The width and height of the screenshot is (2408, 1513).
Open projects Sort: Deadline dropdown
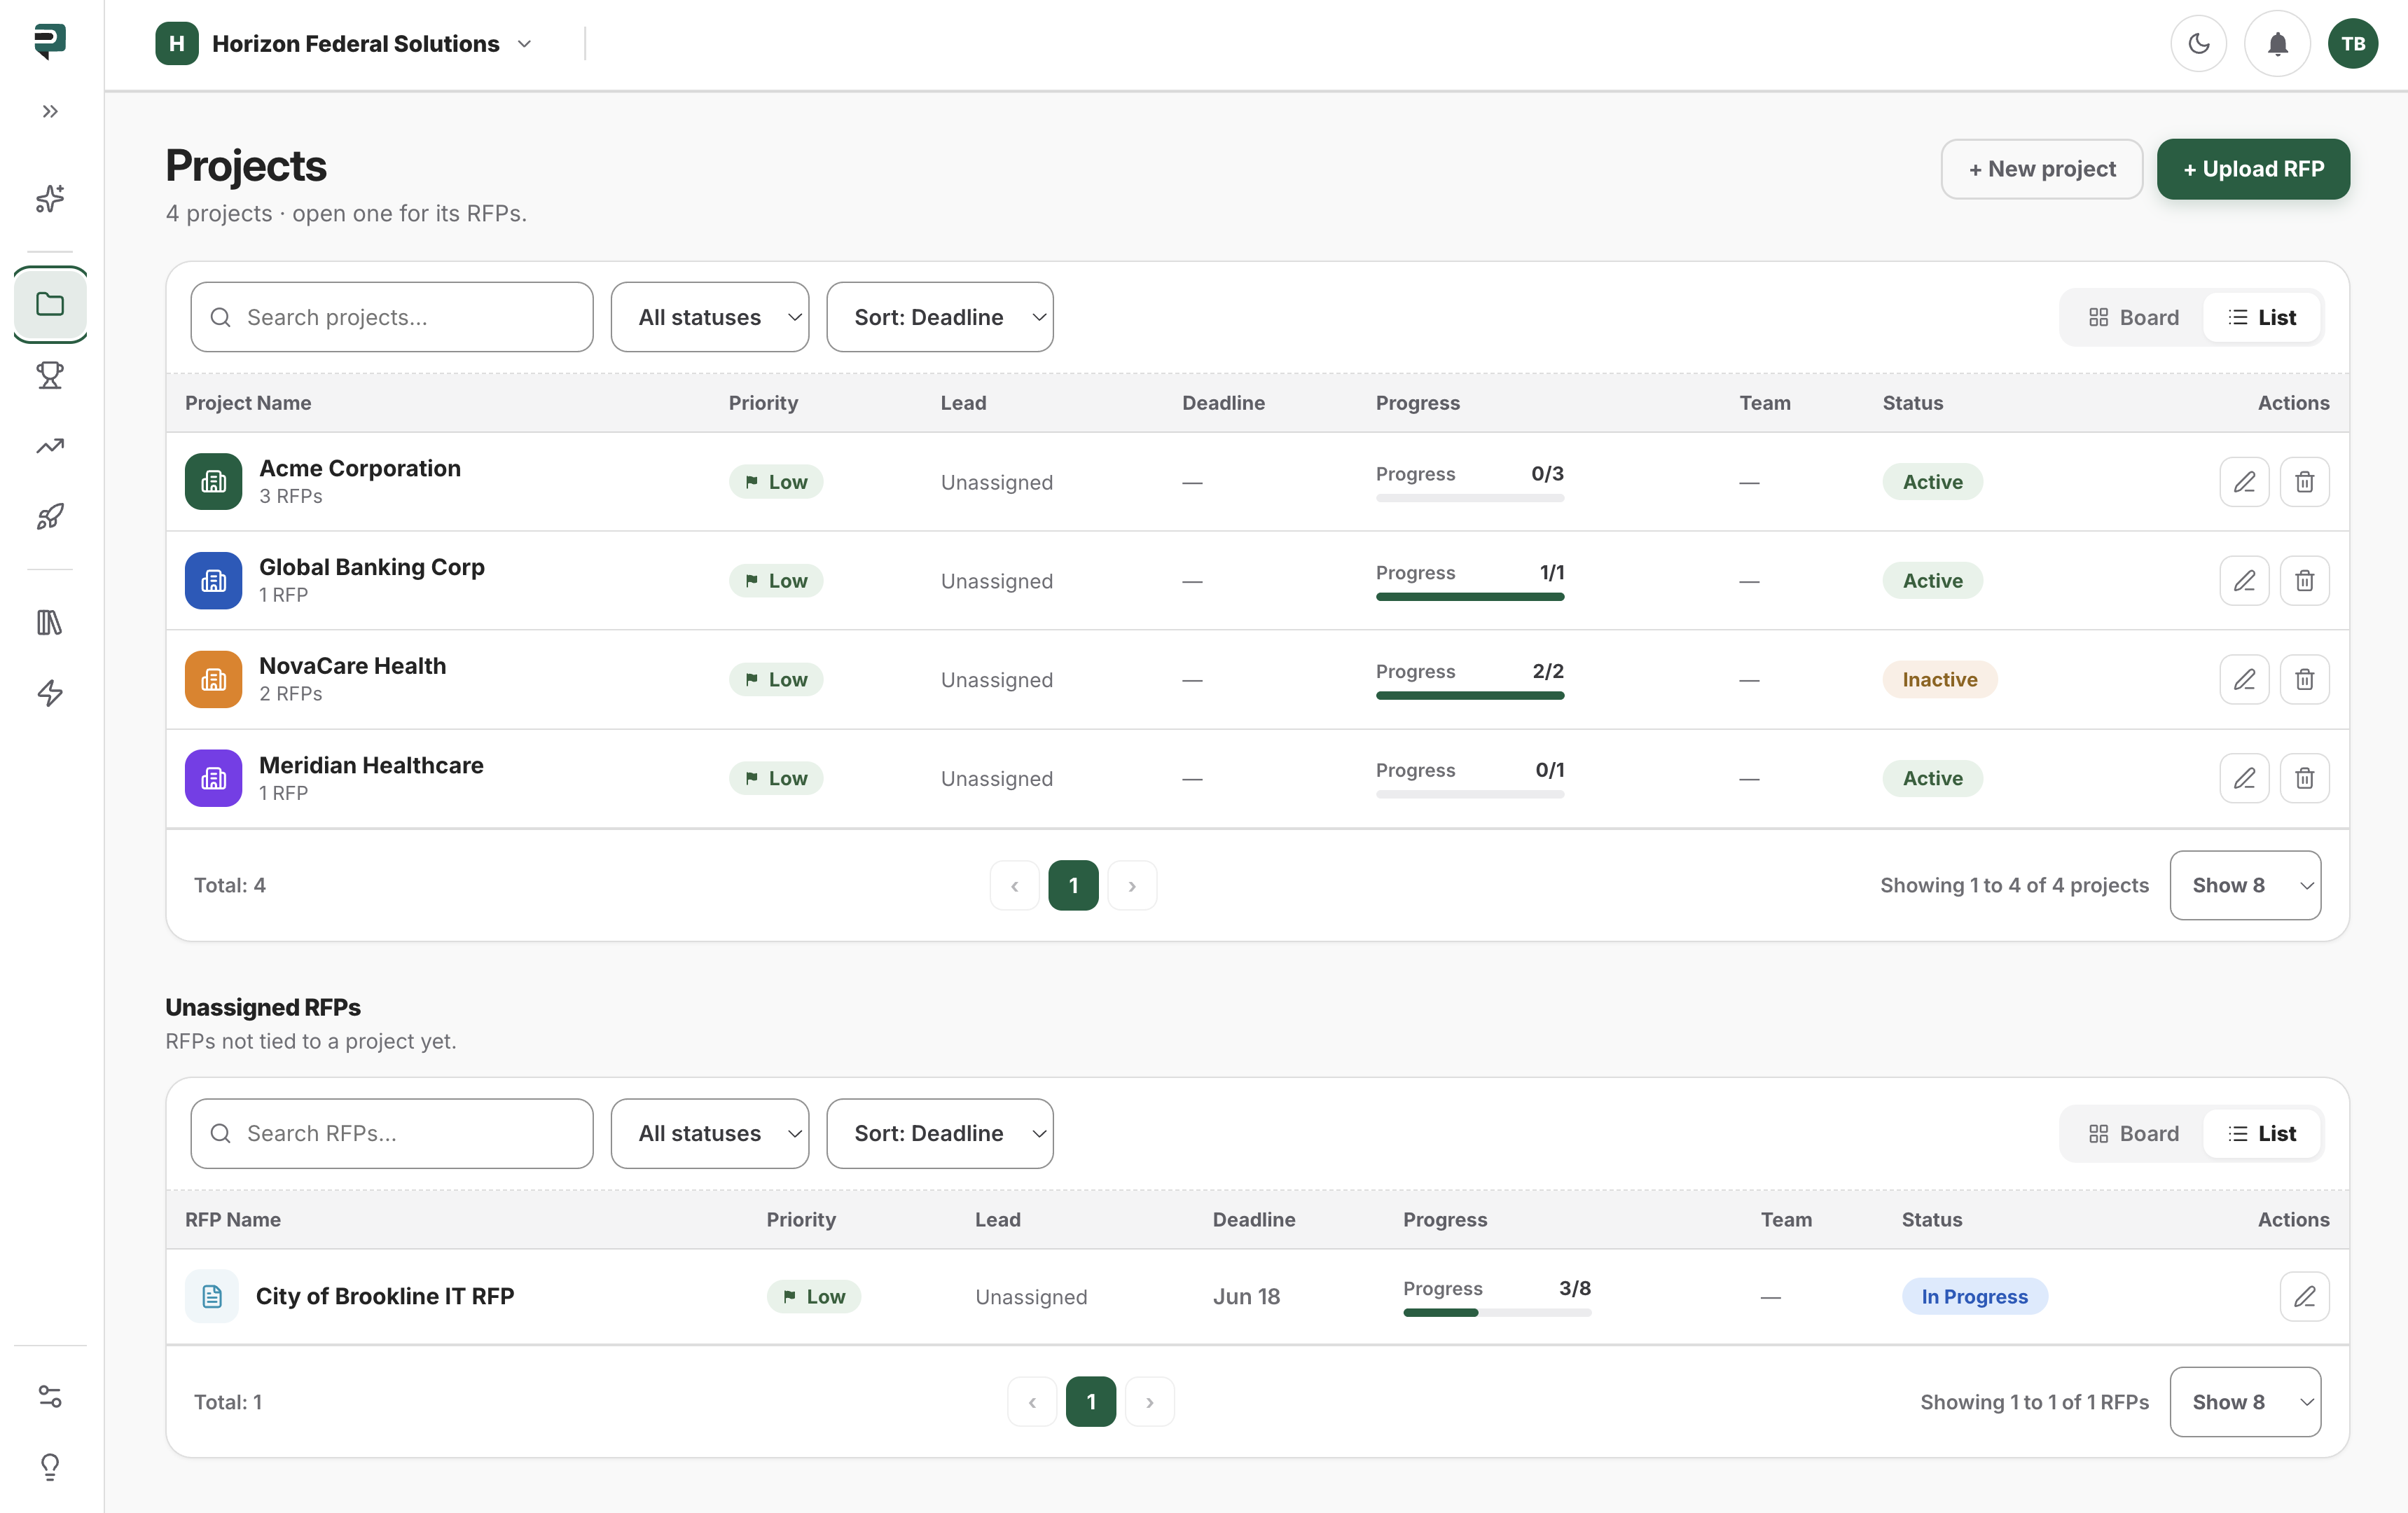pos(940,317)
